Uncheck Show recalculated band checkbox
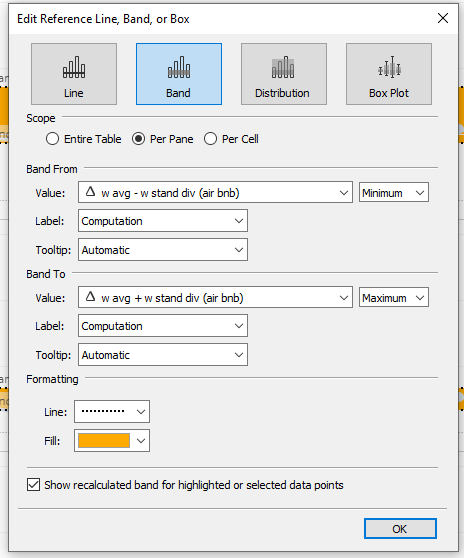 [x=33, y=485]
